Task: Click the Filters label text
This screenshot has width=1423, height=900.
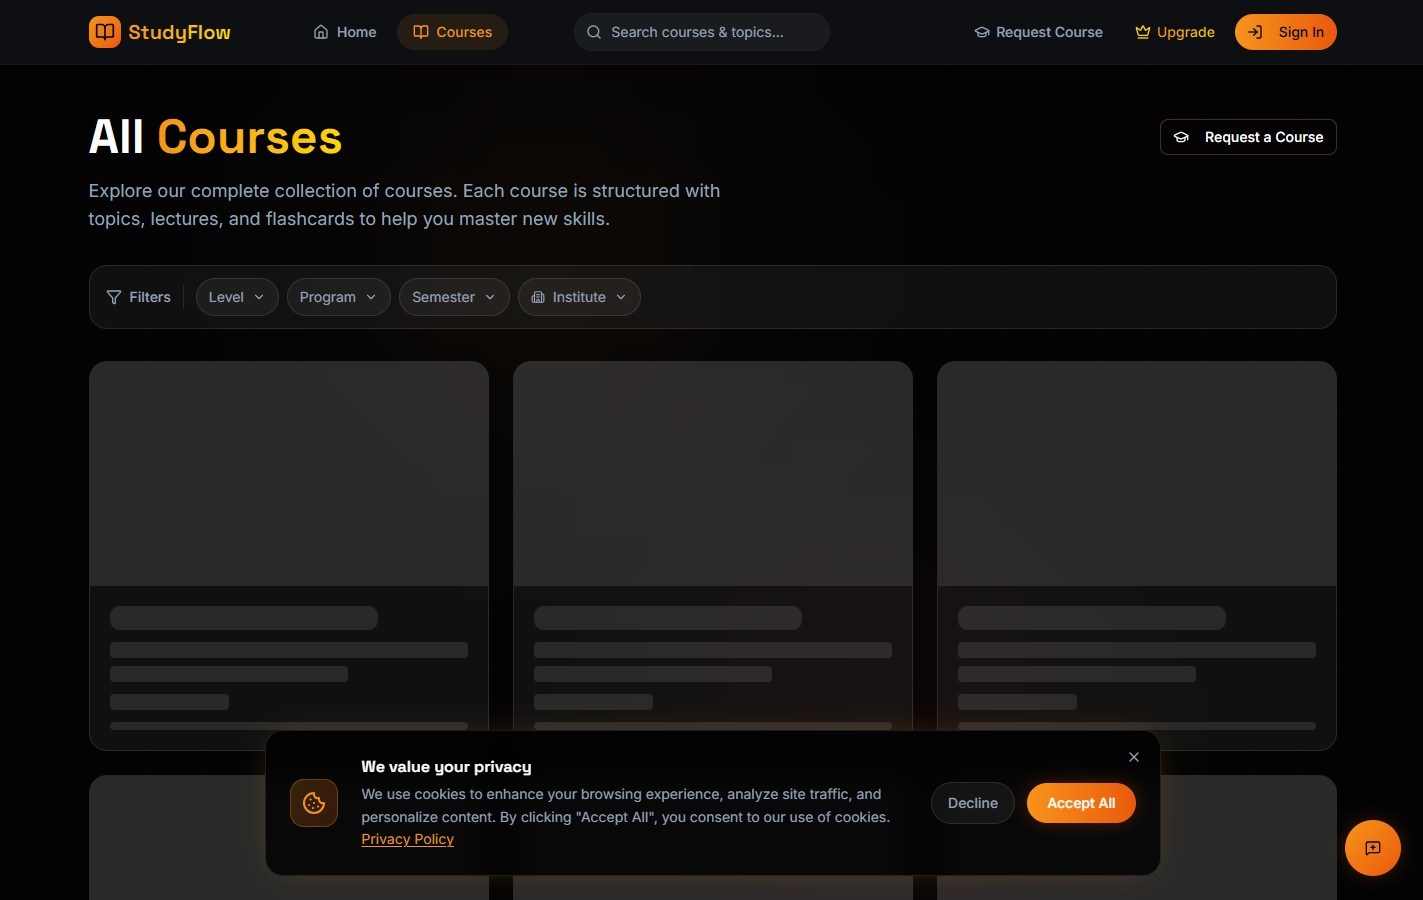Action: point(150,297)
